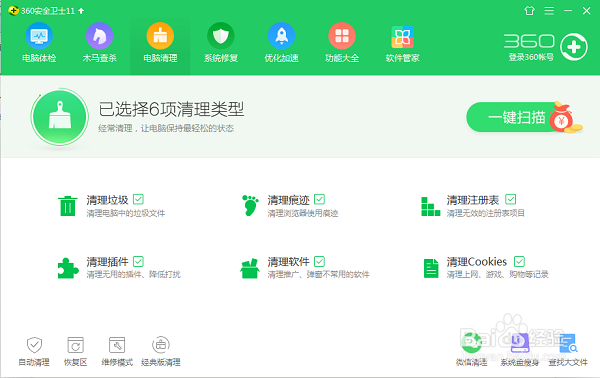Click the 清理软件 box icon
The width and height of the screenshot is (600, 378).
coord(250,269)
